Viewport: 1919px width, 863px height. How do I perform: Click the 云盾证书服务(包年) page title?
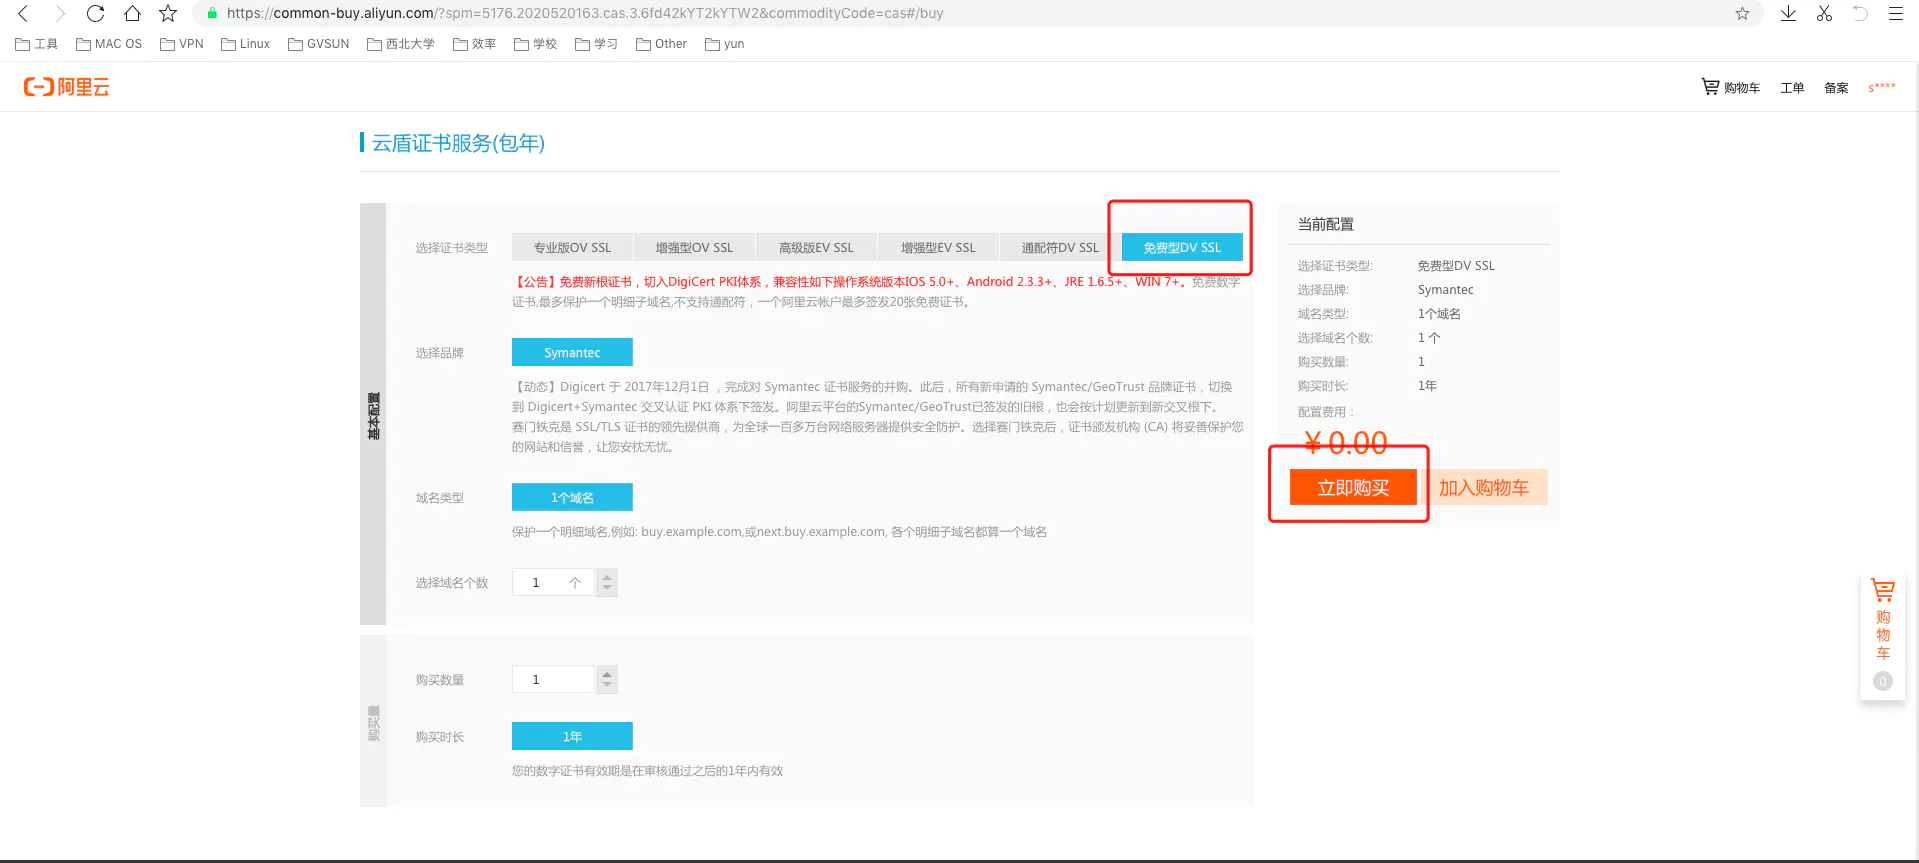pos(458,143)
